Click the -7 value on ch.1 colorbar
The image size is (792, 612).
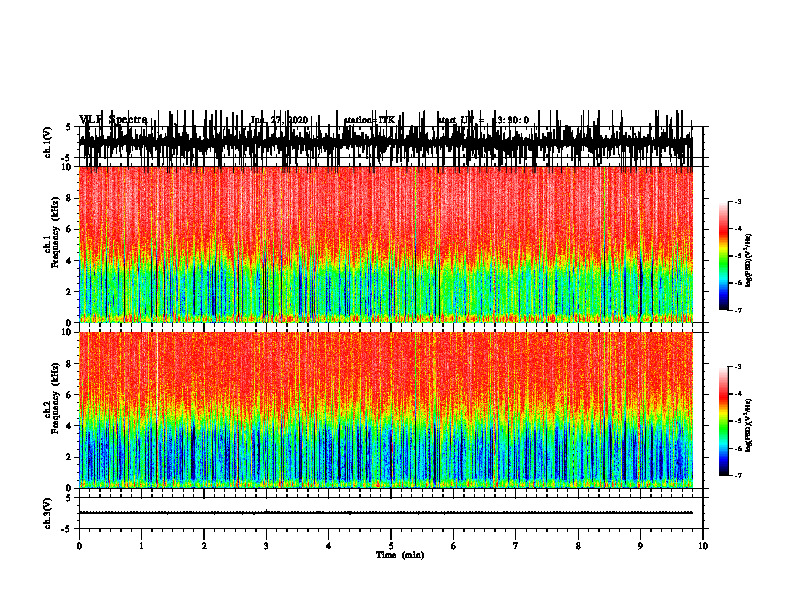[738, 310]
